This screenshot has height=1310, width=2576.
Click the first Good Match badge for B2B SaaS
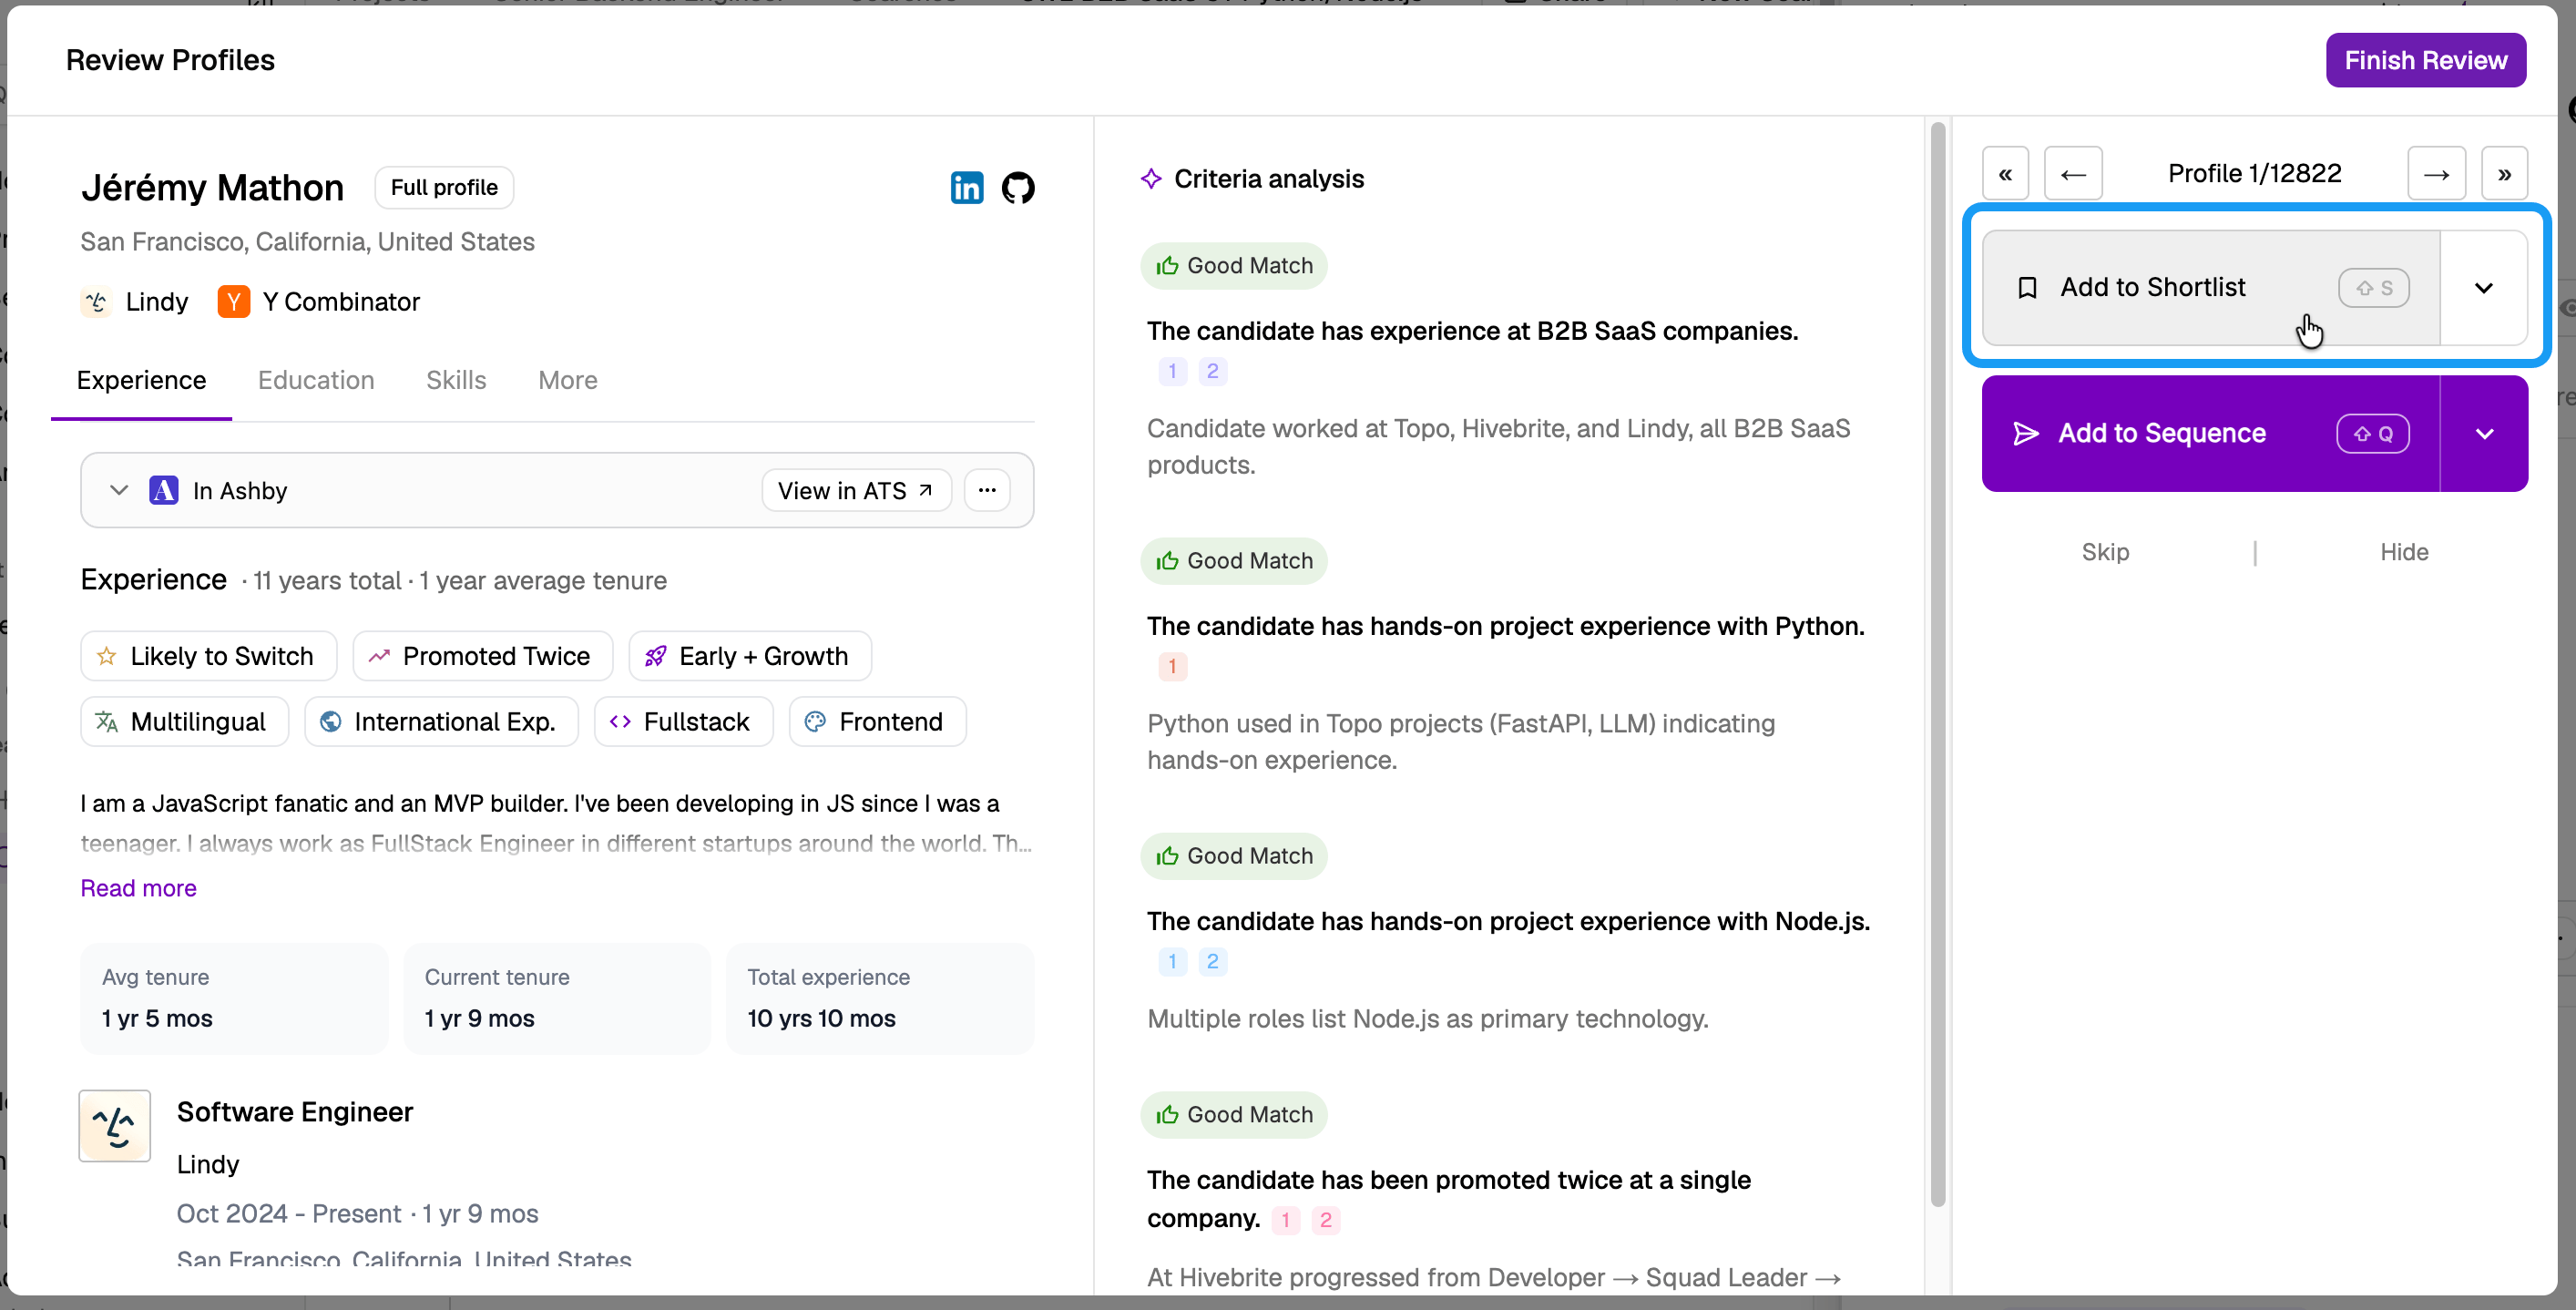1233,266
